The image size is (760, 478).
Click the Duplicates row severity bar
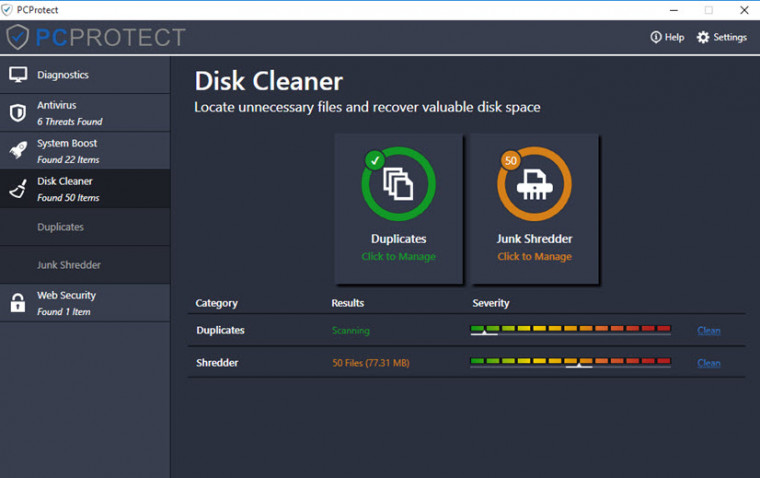click(570, 330)
